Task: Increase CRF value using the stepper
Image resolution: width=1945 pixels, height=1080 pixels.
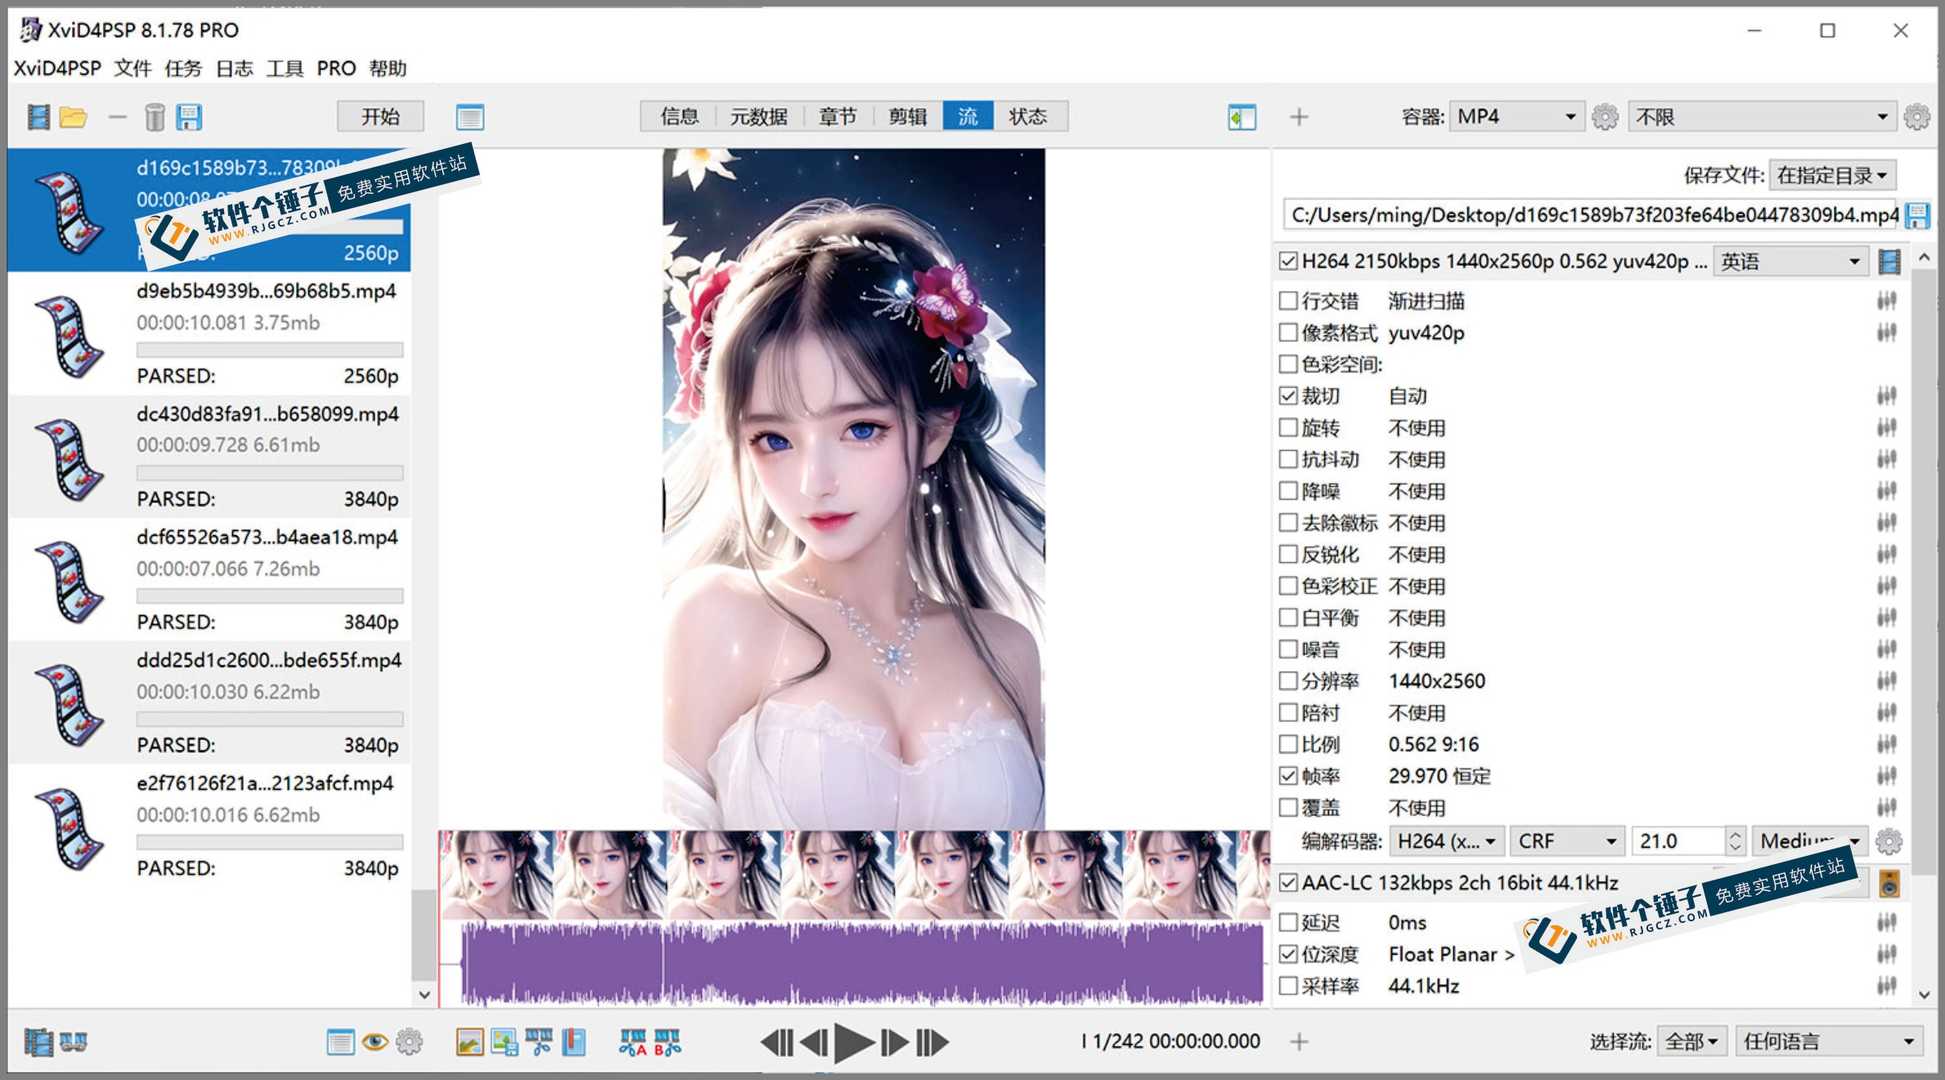Action: click(x=1733, y=835)
